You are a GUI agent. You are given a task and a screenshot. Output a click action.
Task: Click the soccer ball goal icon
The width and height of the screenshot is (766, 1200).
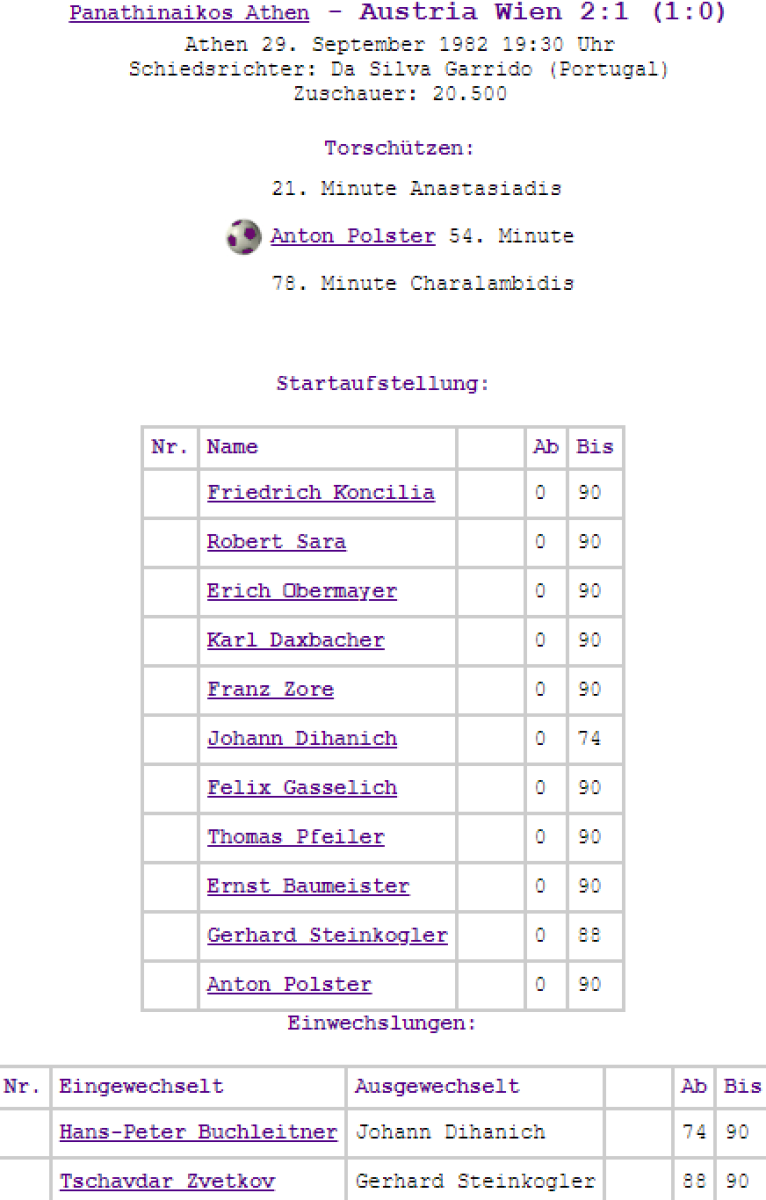(x=244, y=237)
